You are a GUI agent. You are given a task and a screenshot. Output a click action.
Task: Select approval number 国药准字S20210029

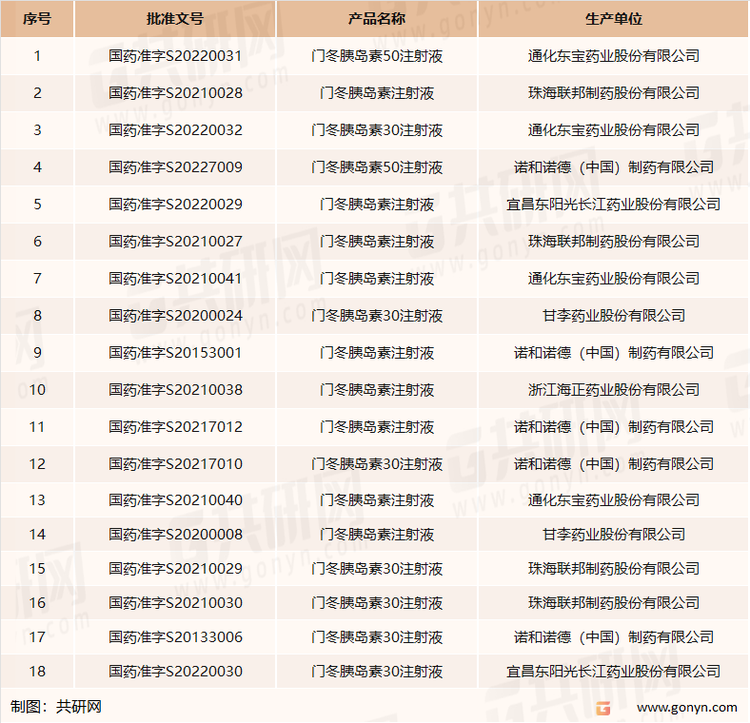pyautogui.click(x=175, y=569)
